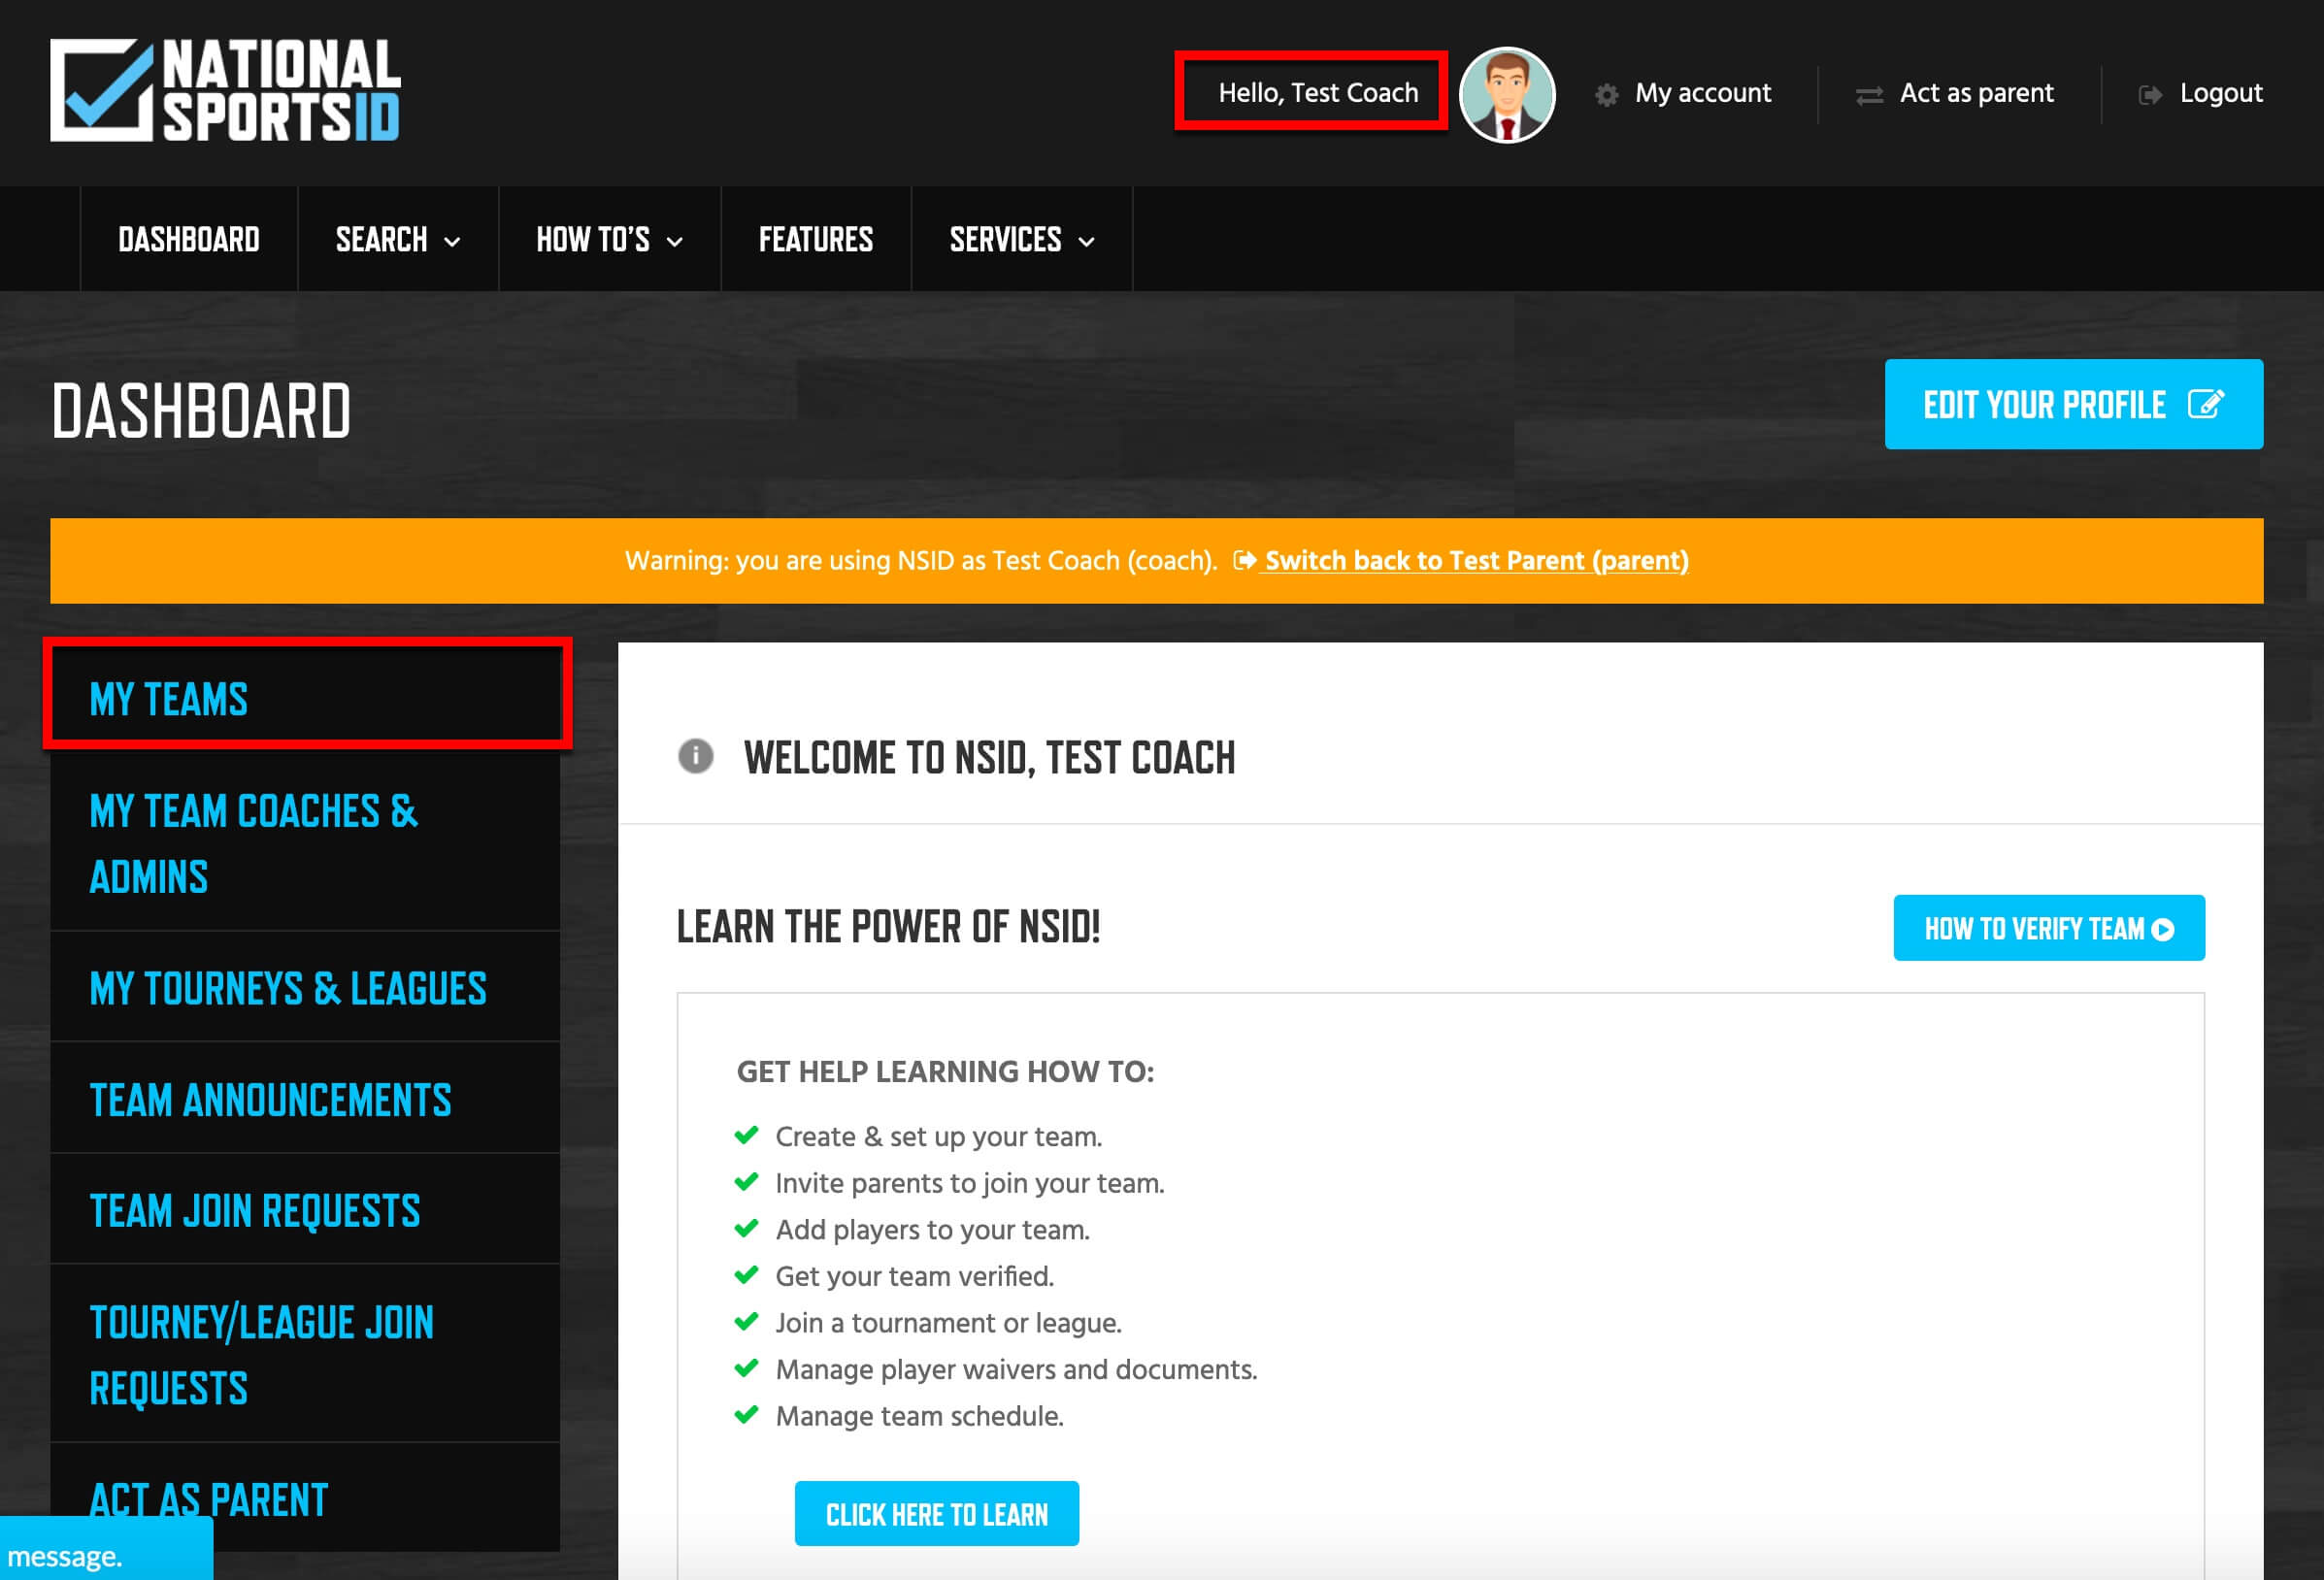The height and width of the screenshot is (1580, 2324).
Task: Click checkmark beside Add players to your team
Action: 746,1228
